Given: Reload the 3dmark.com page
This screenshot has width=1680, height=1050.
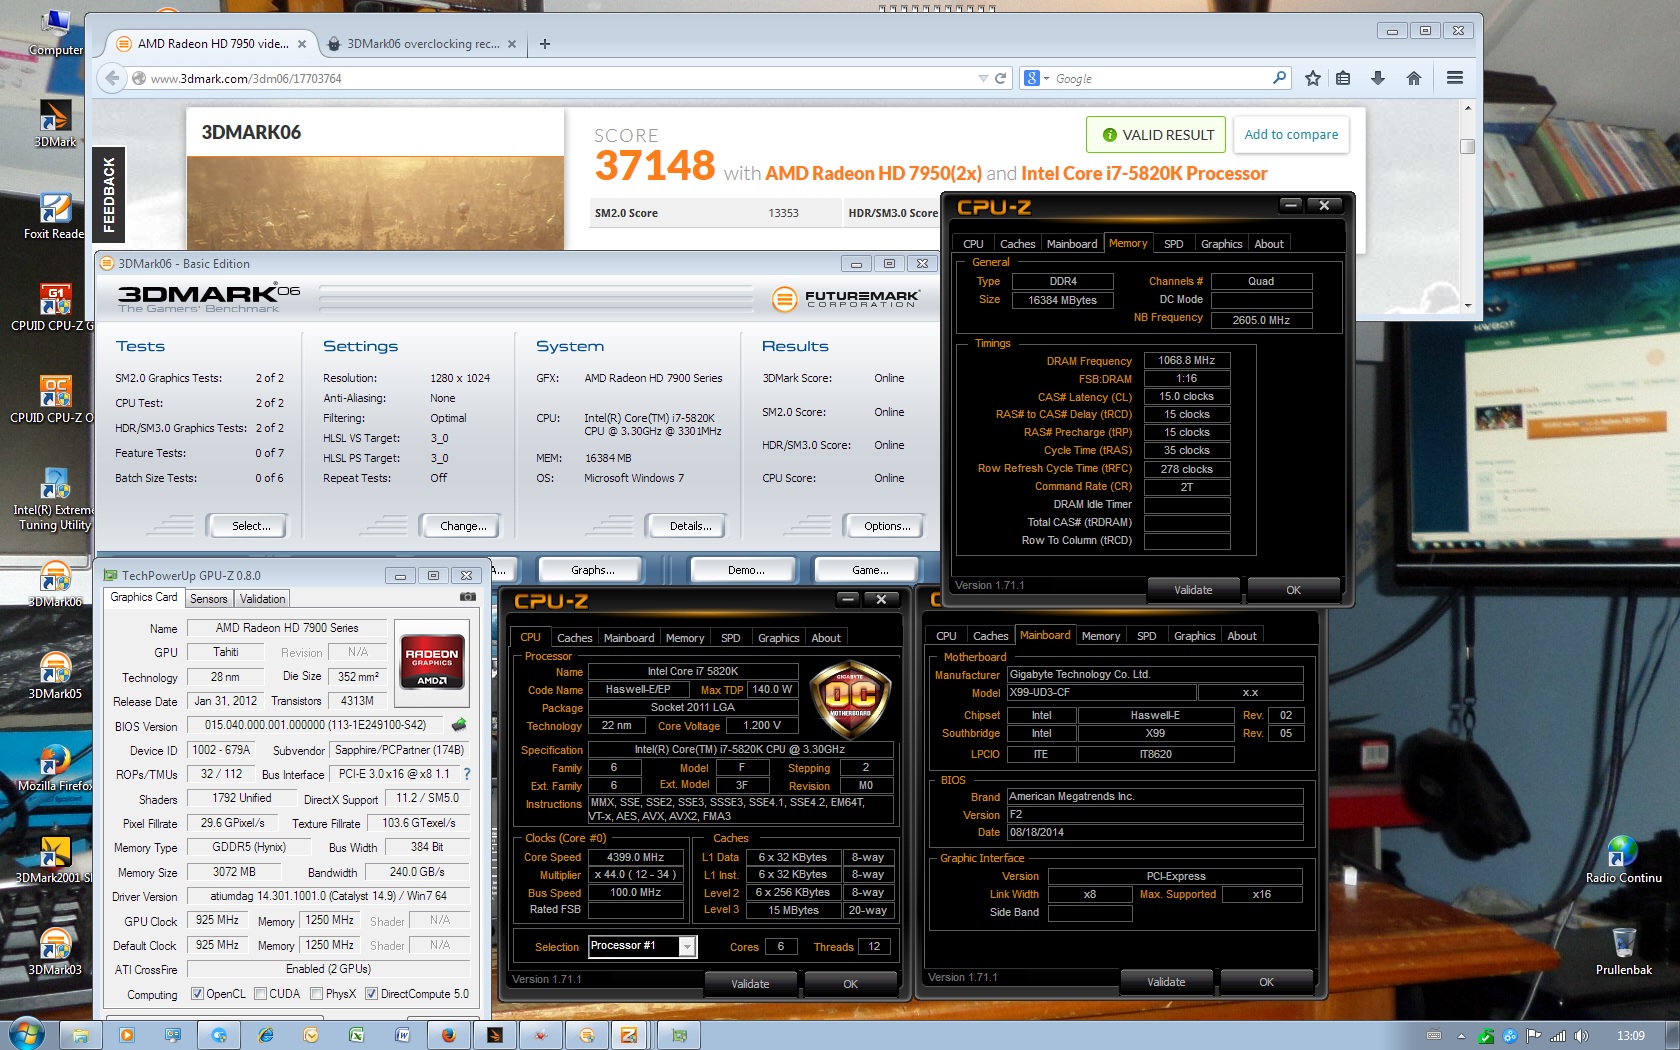Looking at the screenshot, I should point(1000,78).
